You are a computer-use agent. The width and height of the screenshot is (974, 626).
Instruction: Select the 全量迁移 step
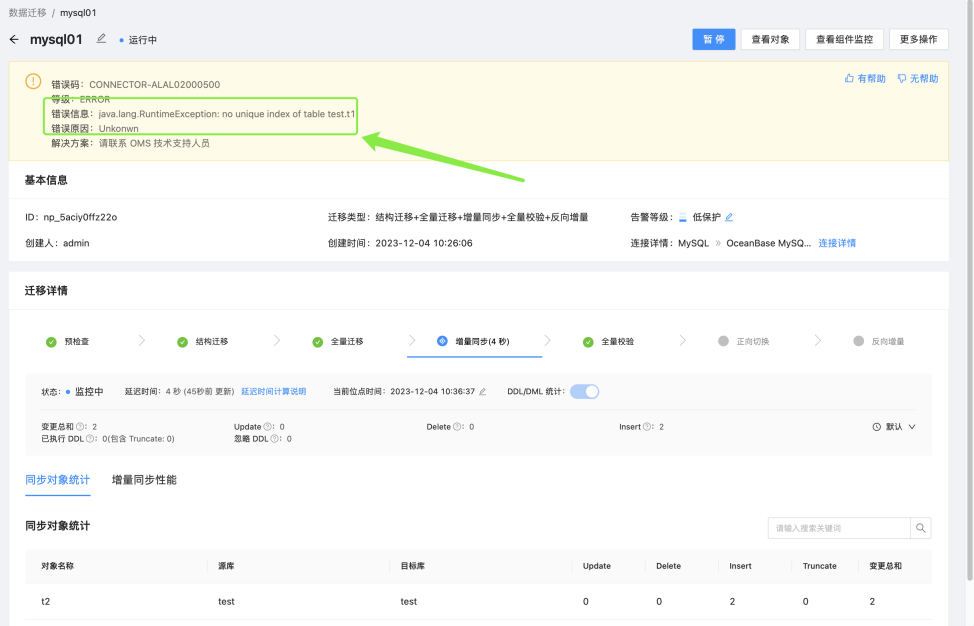[338, 342]
